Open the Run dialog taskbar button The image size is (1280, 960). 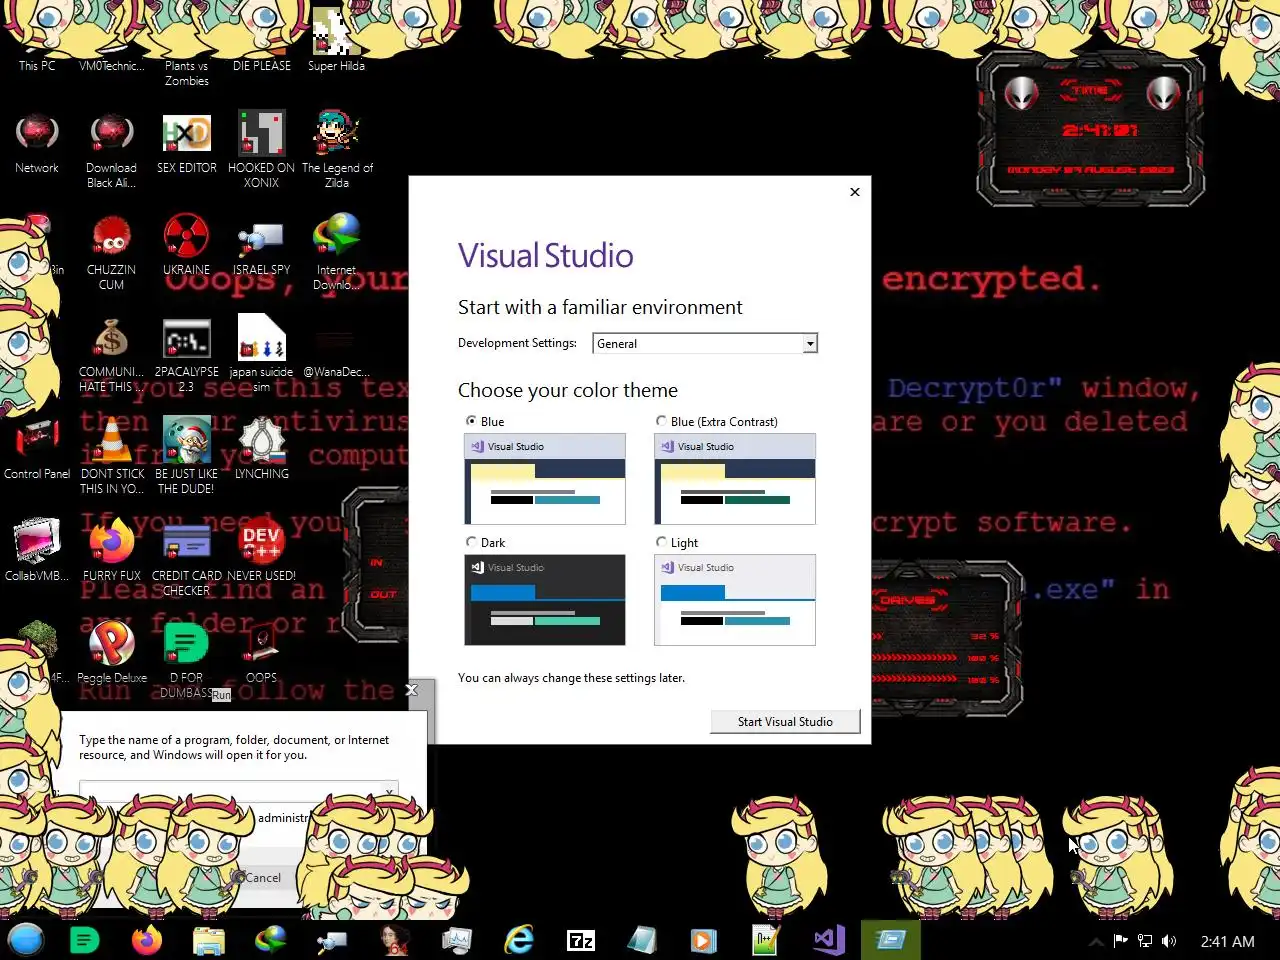pos(890,940)
